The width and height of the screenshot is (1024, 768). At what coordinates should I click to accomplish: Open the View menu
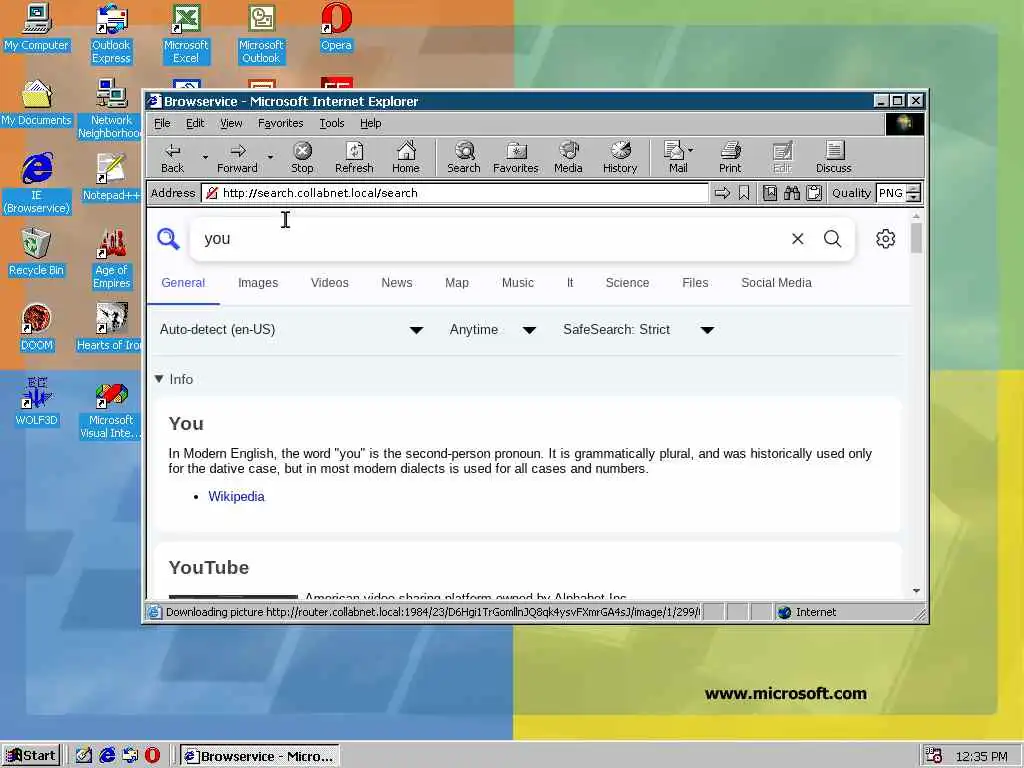pyautogui.click(x=231, y=123)
